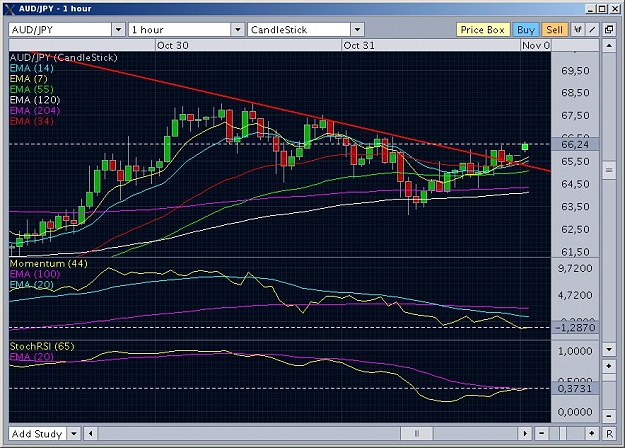Click the horizontal scroll left arrow
The width and height of the screenshot is (625, 448).
point(91,434)
